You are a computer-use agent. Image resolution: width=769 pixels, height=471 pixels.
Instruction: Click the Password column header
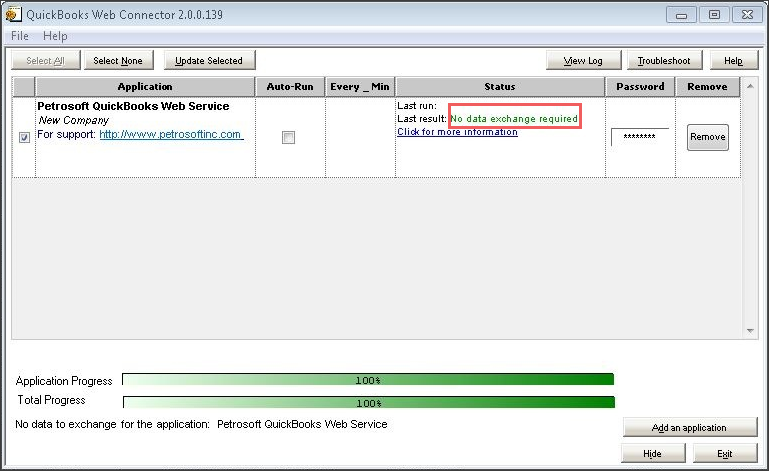(641, 87)
